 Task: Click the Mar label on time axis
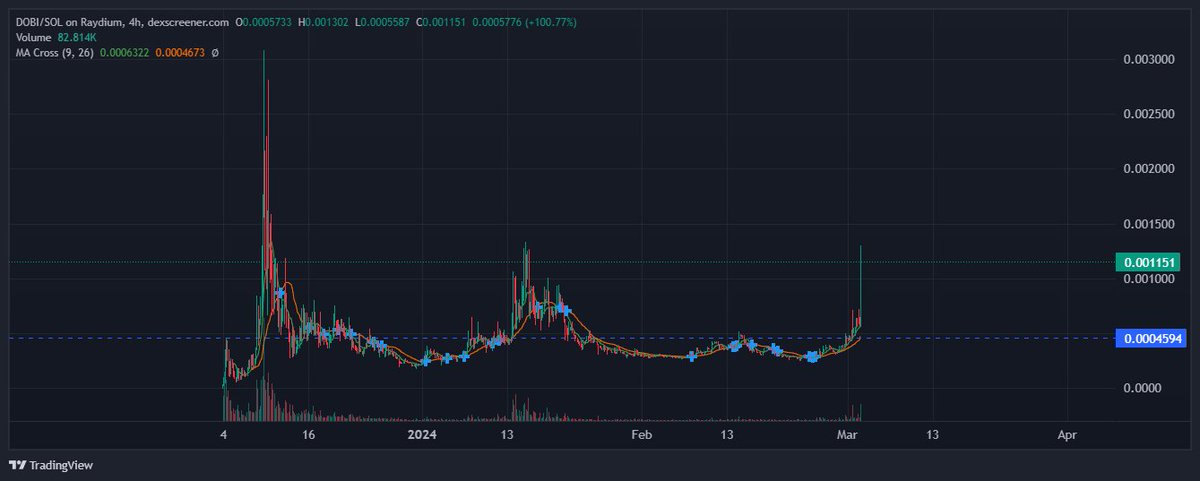[849, 435]
